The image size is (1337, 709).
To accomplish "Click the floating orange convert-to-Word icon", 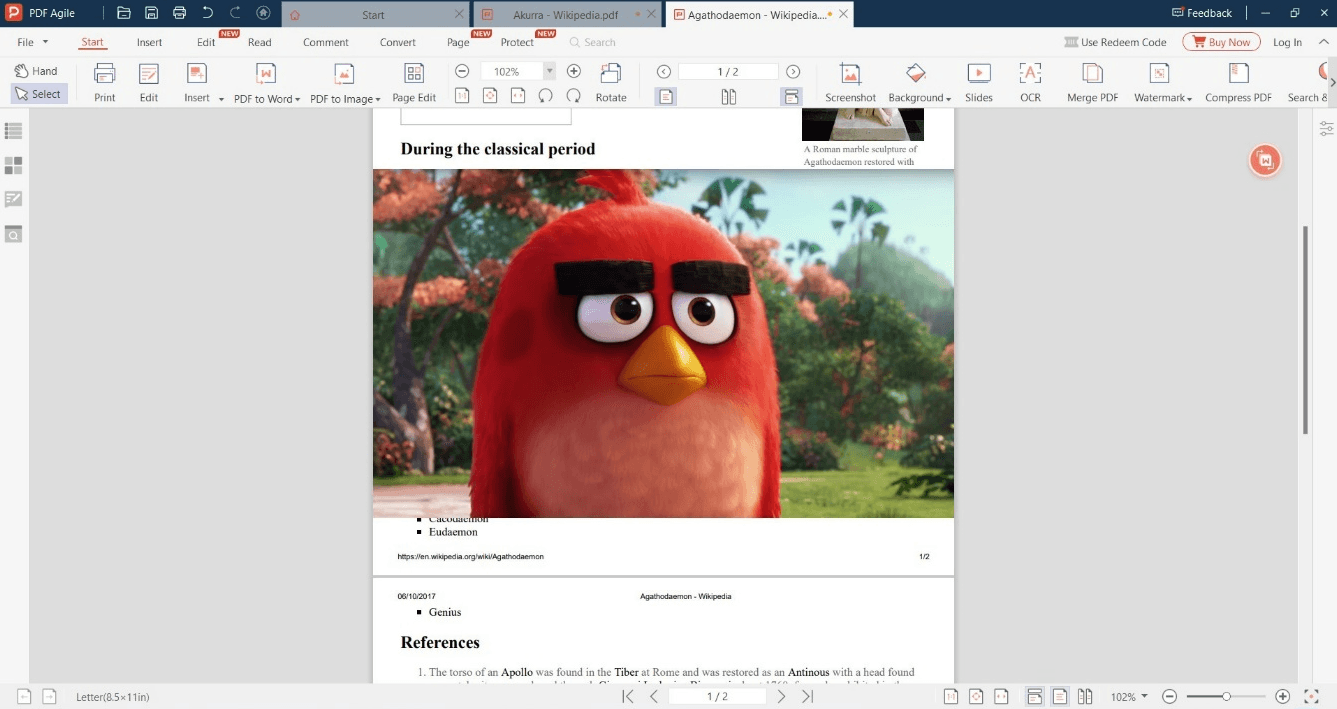I will [1265, 160].
